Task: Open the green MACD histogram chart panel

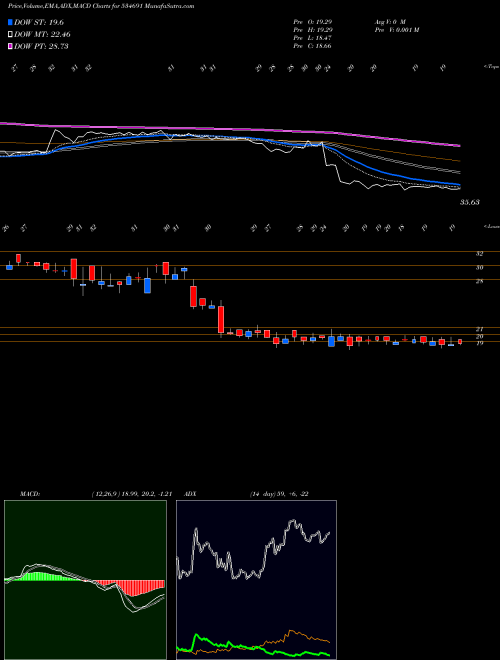Action: [85, 580]
